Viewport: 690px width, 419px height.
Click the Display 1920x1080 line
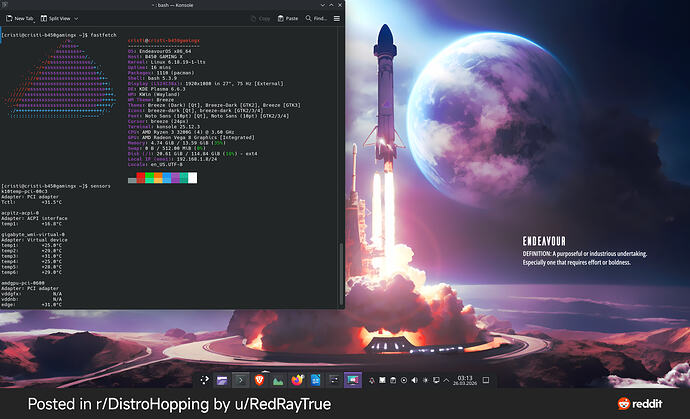(206, 84)
